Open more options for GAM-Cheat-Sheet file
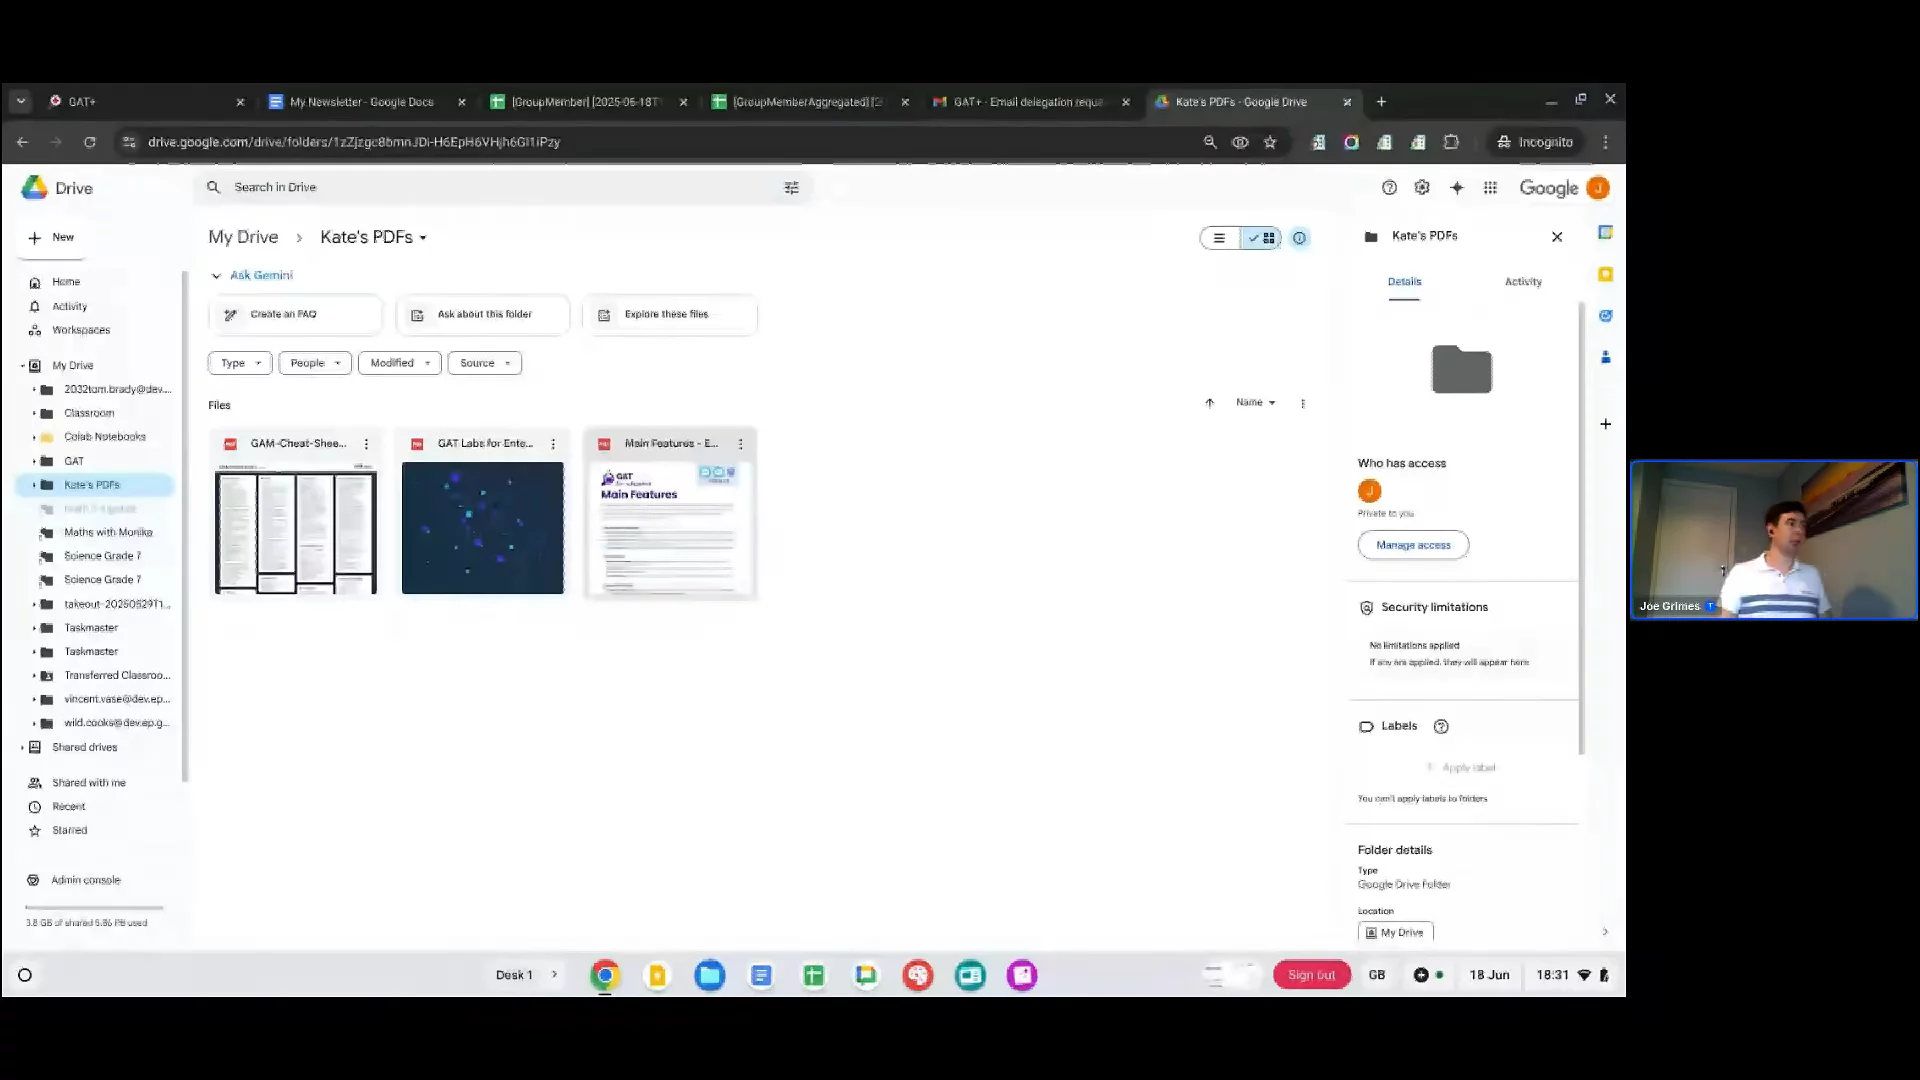Screen dimensions: 1920x1080 (x=366, y=444)
